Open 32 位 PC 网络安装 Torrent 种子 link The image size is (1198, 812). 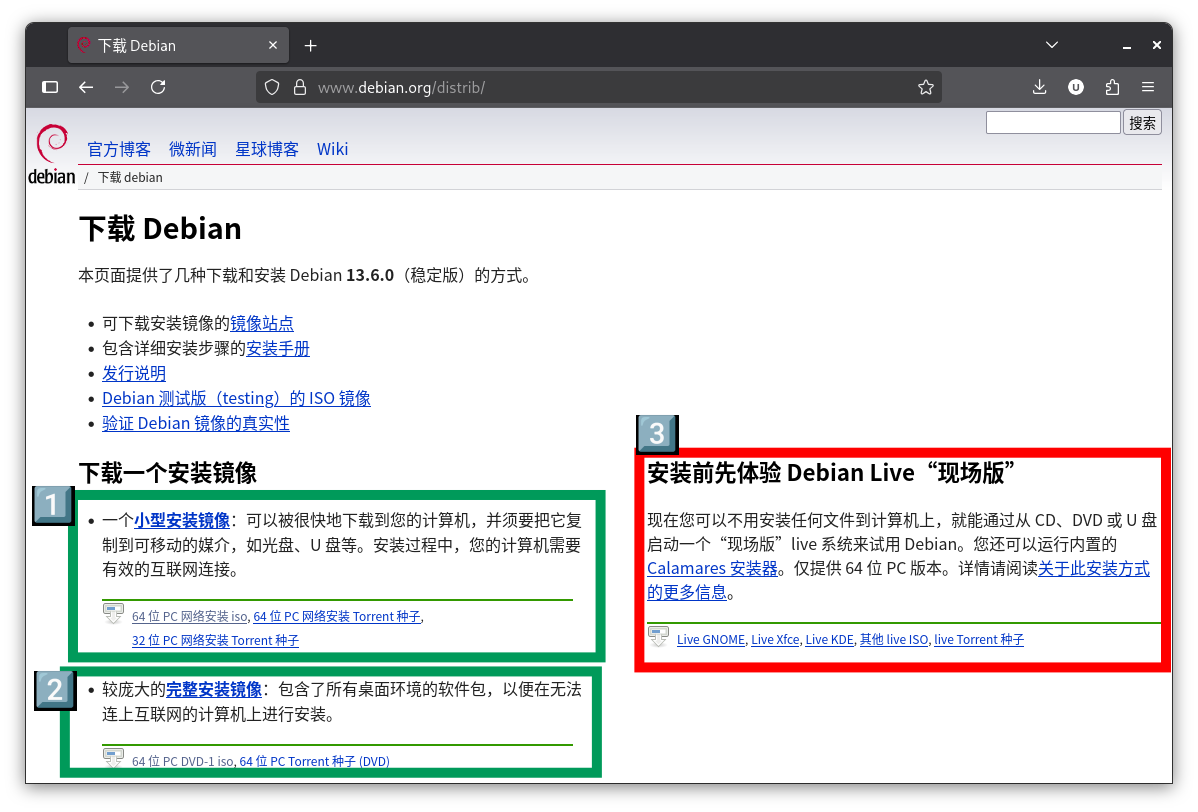click(215, 640)
